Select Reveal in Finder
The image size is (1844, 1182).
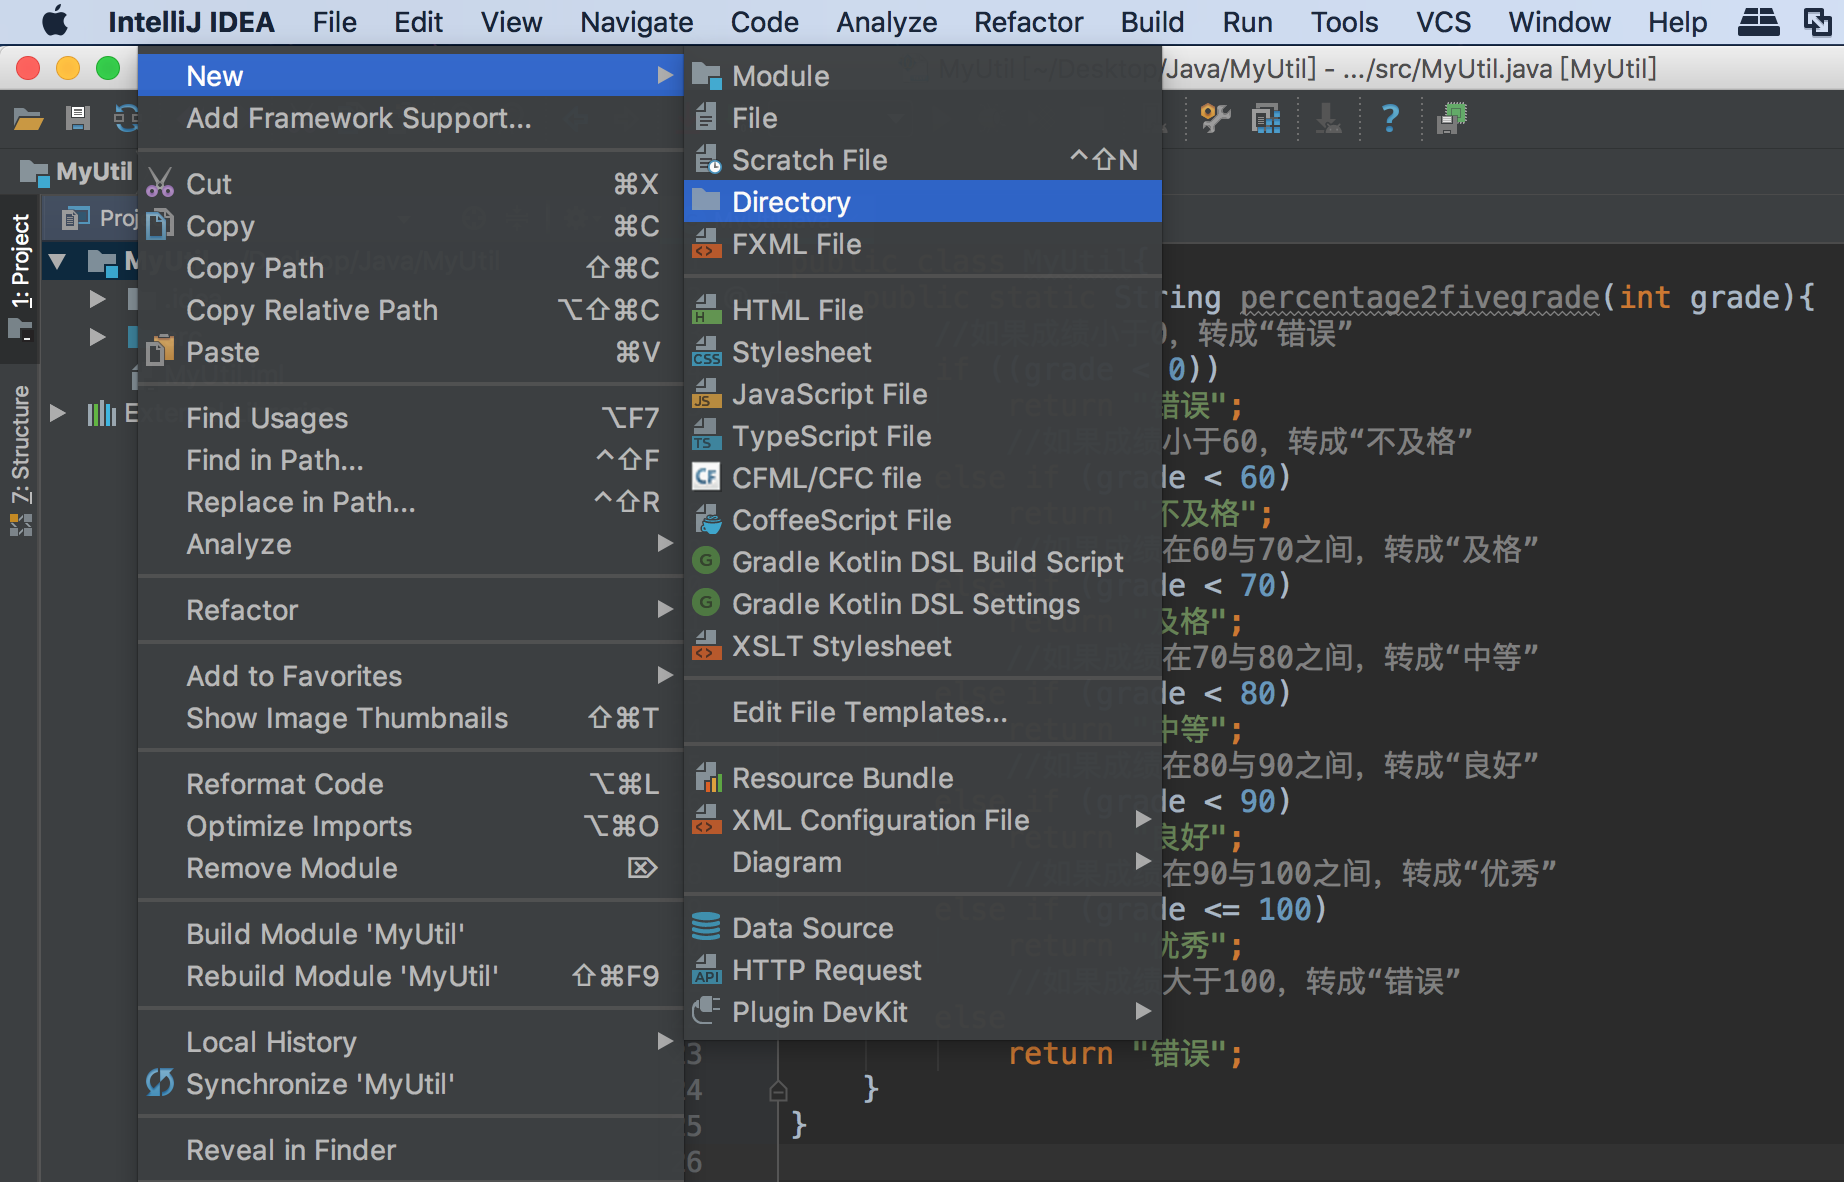(410, 1150)
